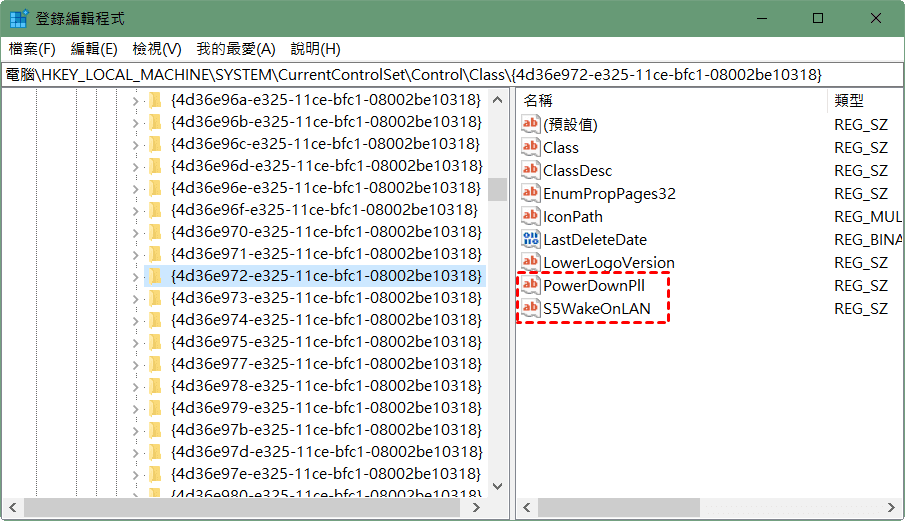This screenshot has height=521, width=905.
Task: Expand the {4d36e979-e325-11ce-bfc1-08002be10318} key
Action: (x=135, y=408)
